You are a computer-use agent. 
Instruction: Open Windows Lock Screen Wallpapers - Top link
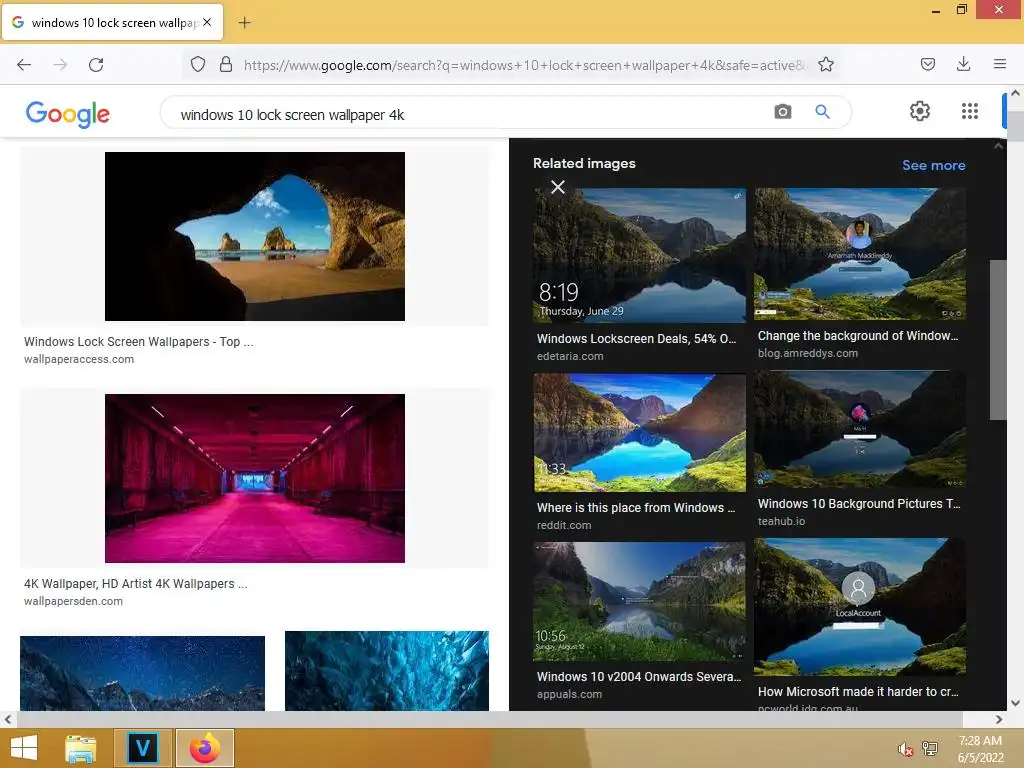pos(138,342)
